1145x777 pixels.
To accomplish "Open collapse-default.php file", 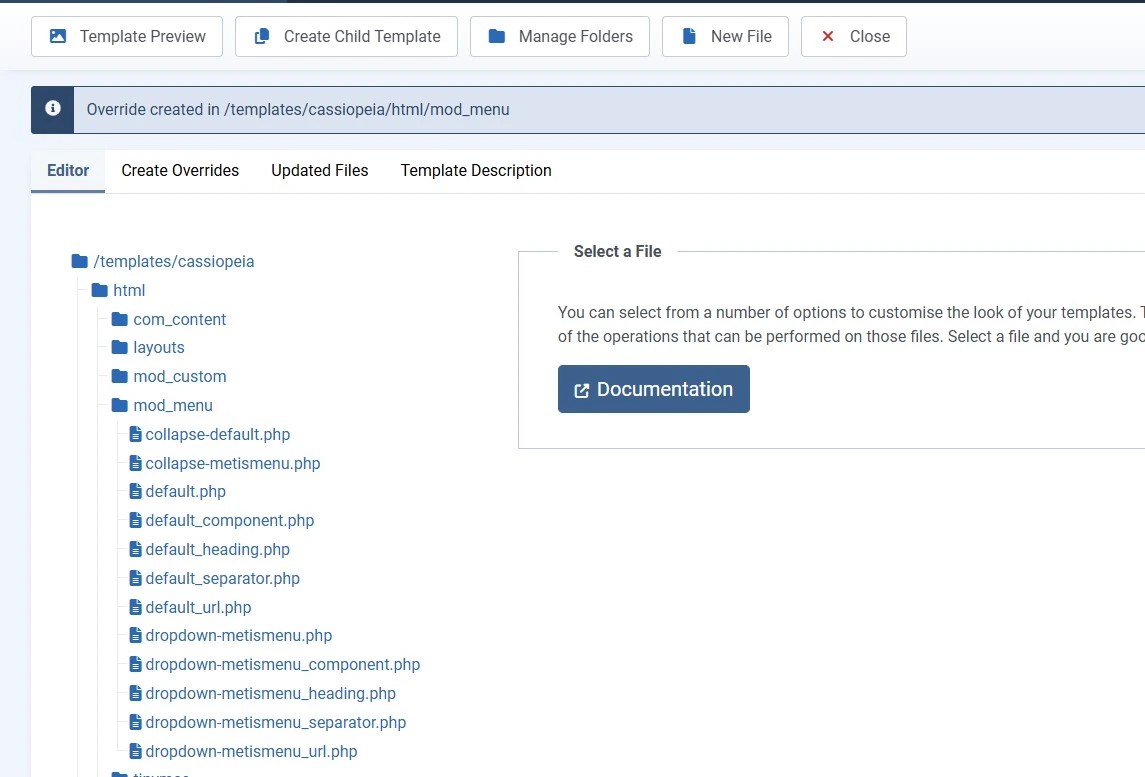I will click(210, 435).
